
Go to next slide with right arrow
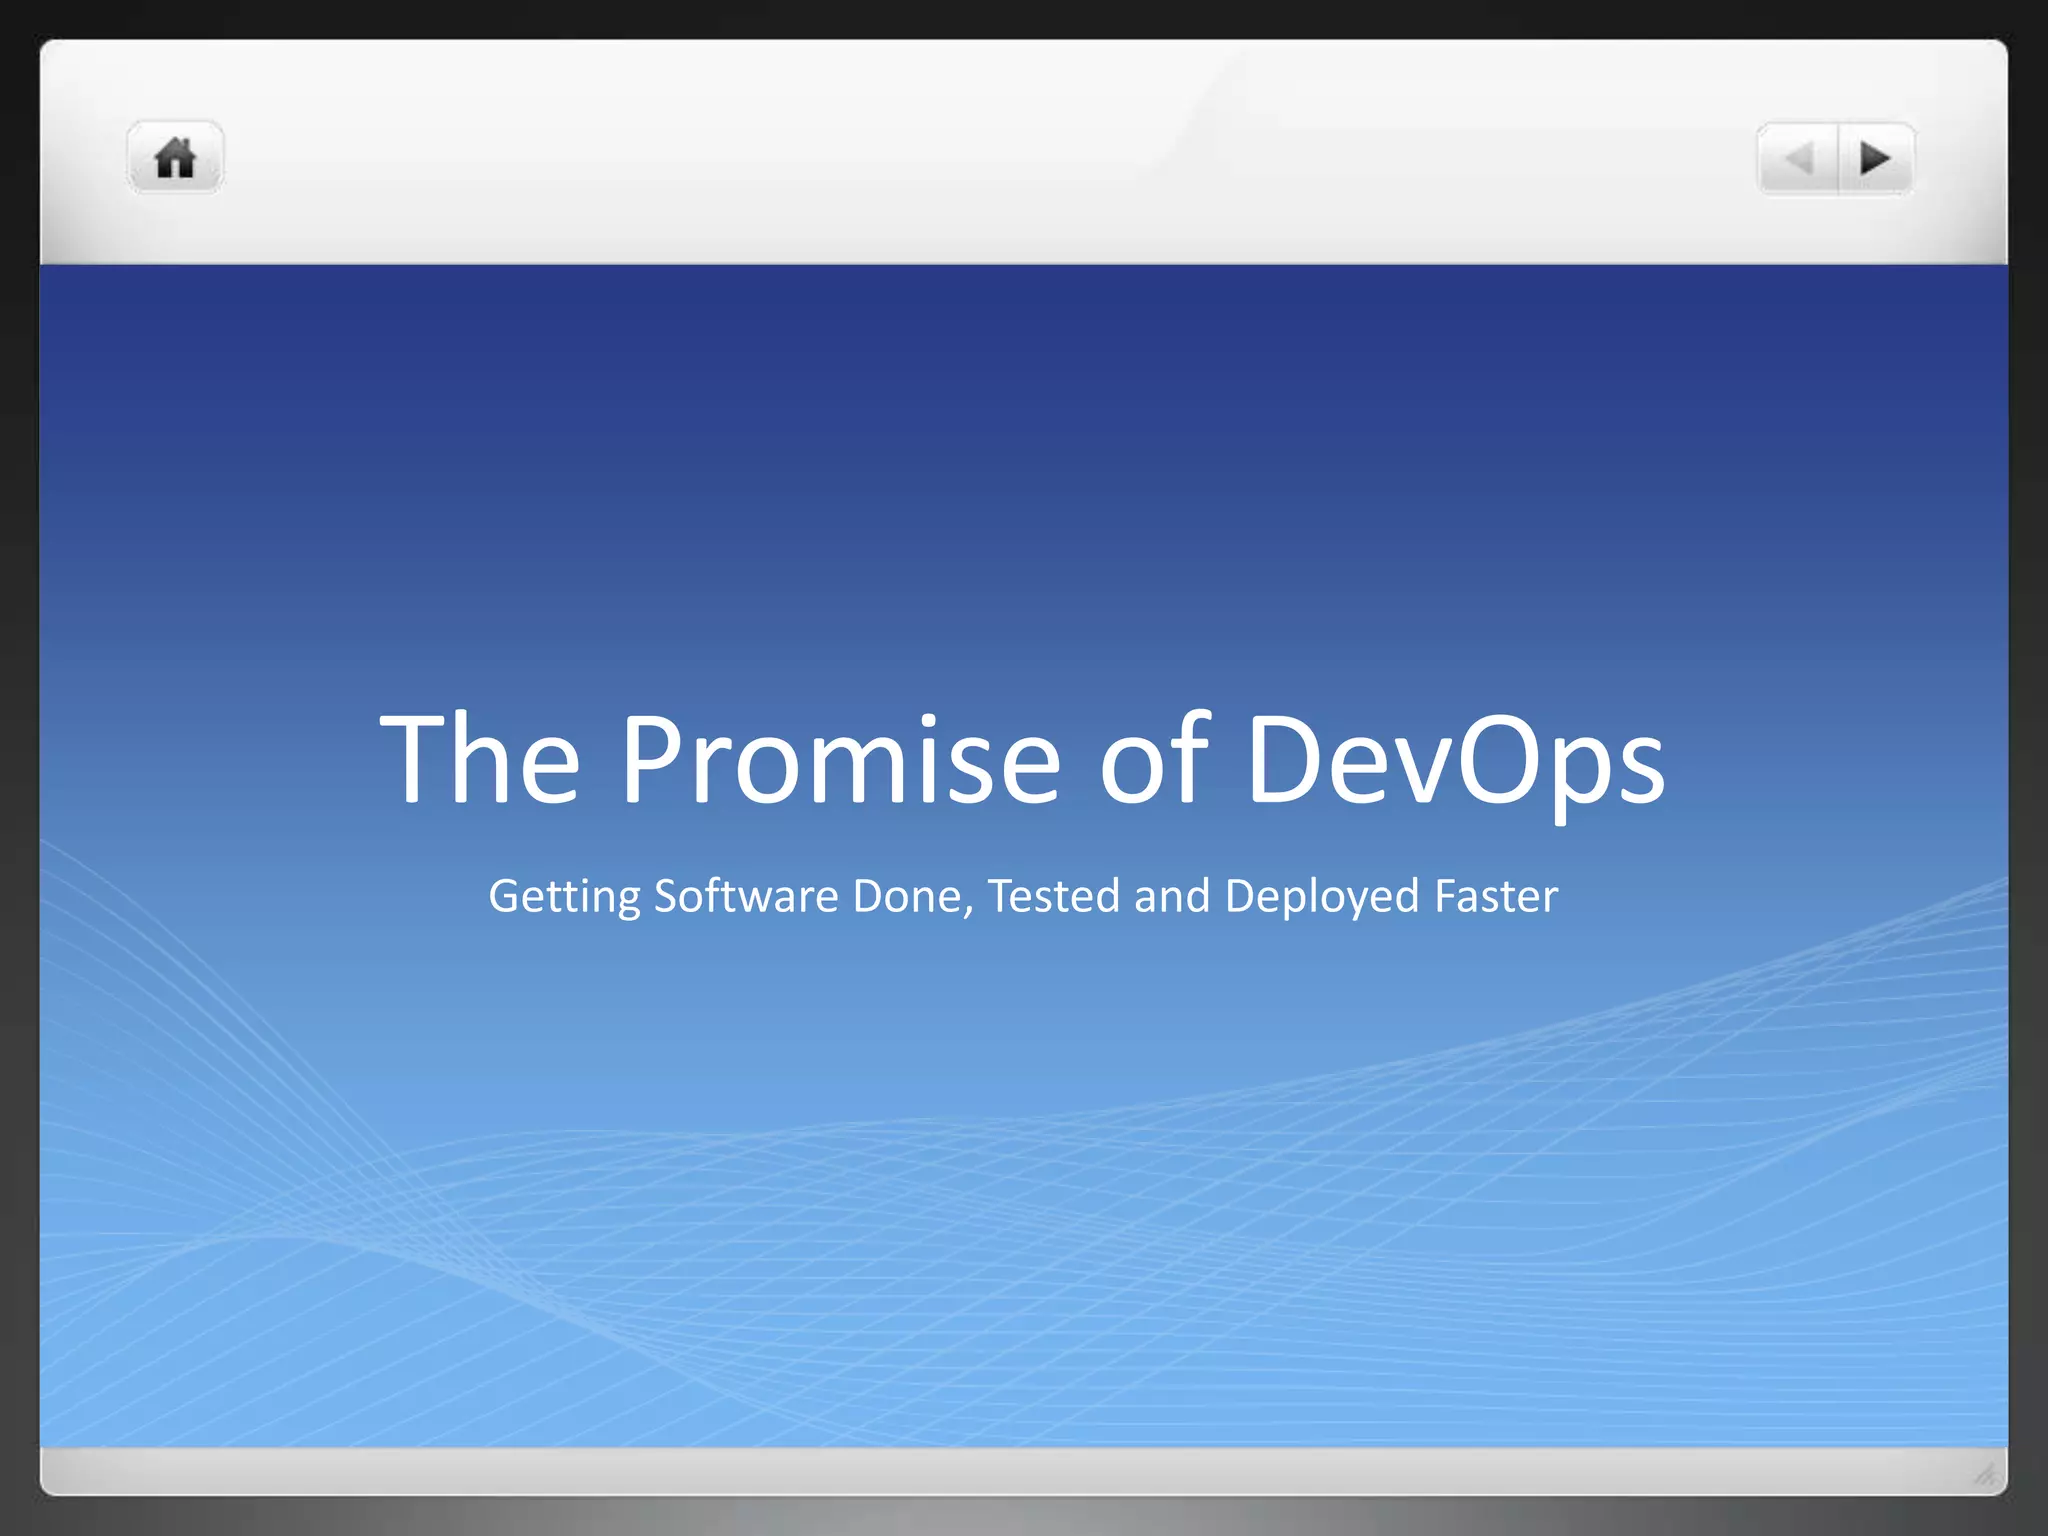click(x=1875, y=158)
